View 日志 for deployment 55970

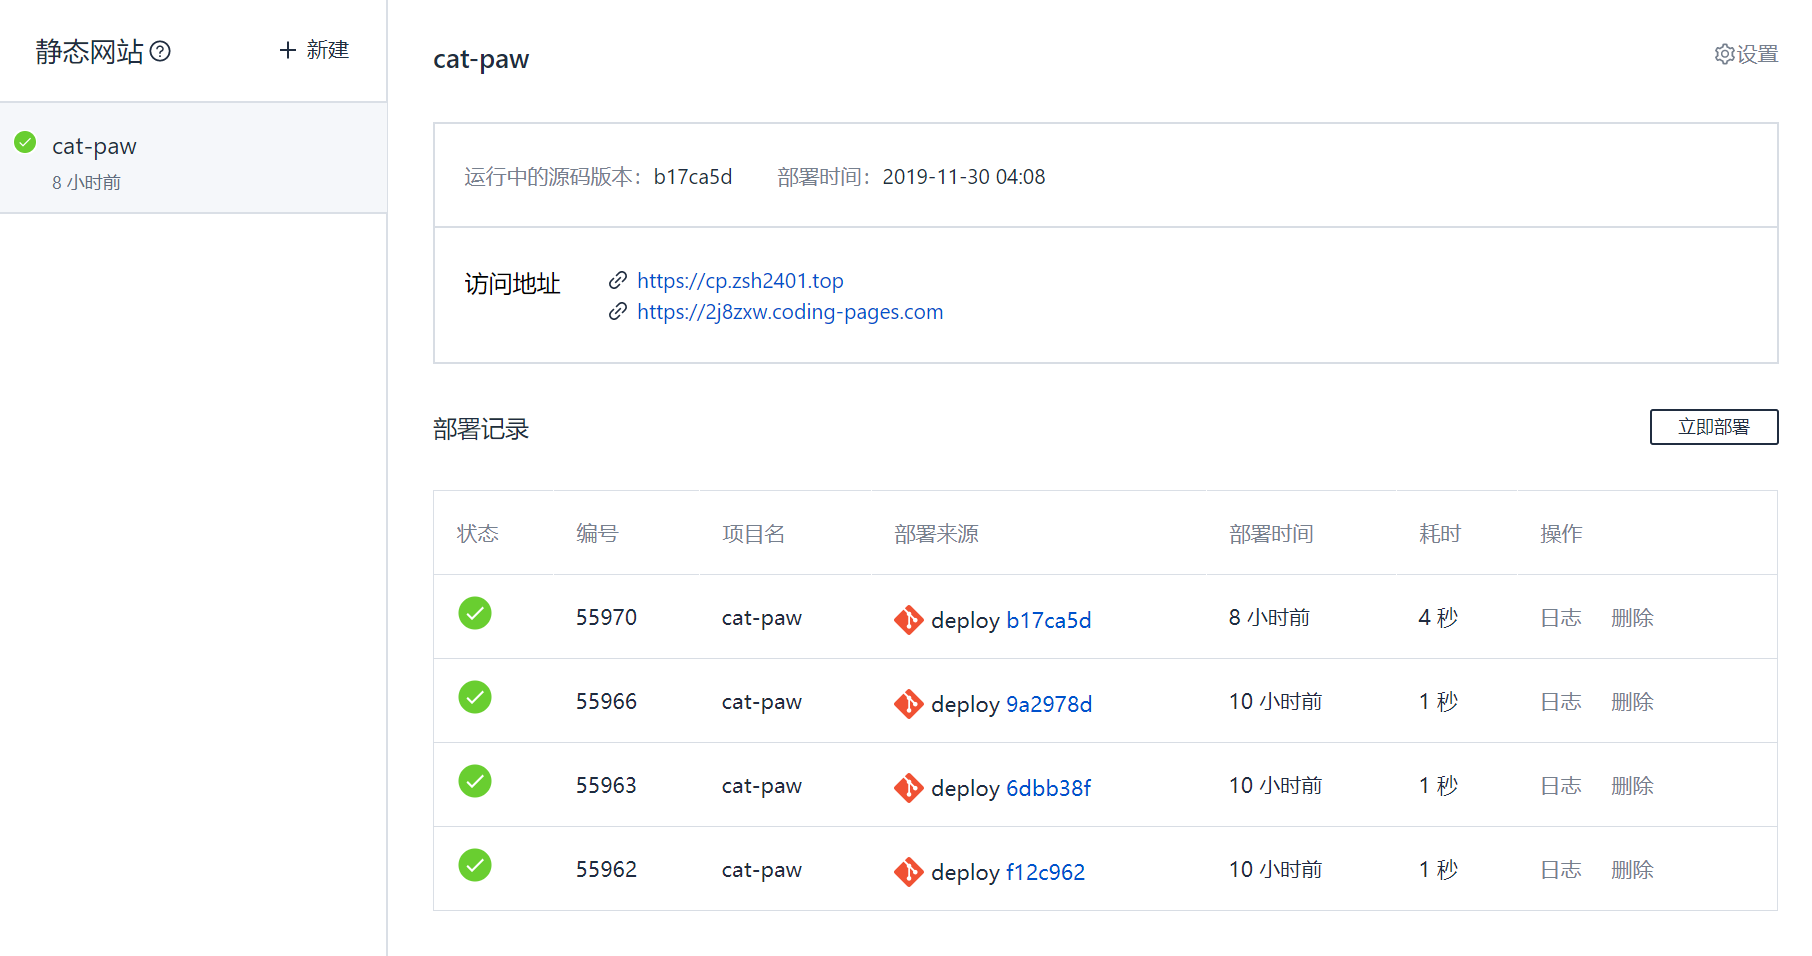pyautogui.click(x=1560, y=618)
